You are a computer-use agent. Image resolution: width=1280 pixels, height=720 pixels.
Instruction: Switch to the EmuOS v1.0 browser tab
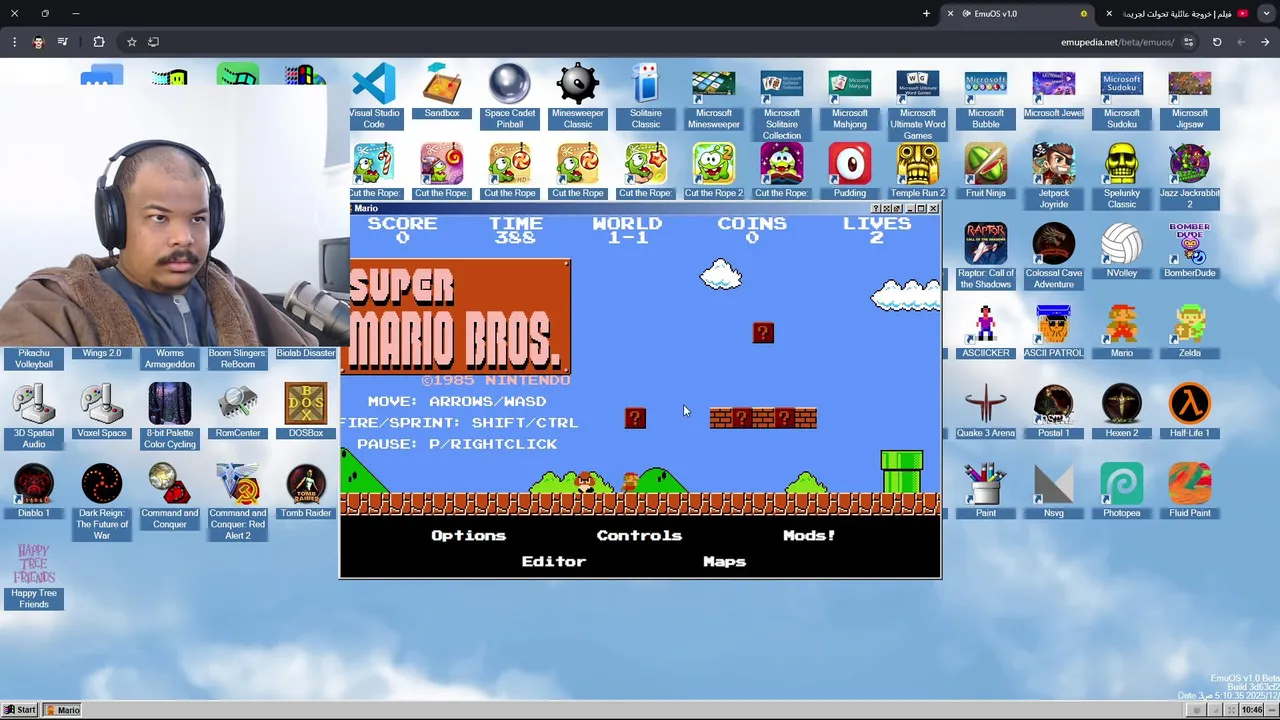[x=1018, y=14]
